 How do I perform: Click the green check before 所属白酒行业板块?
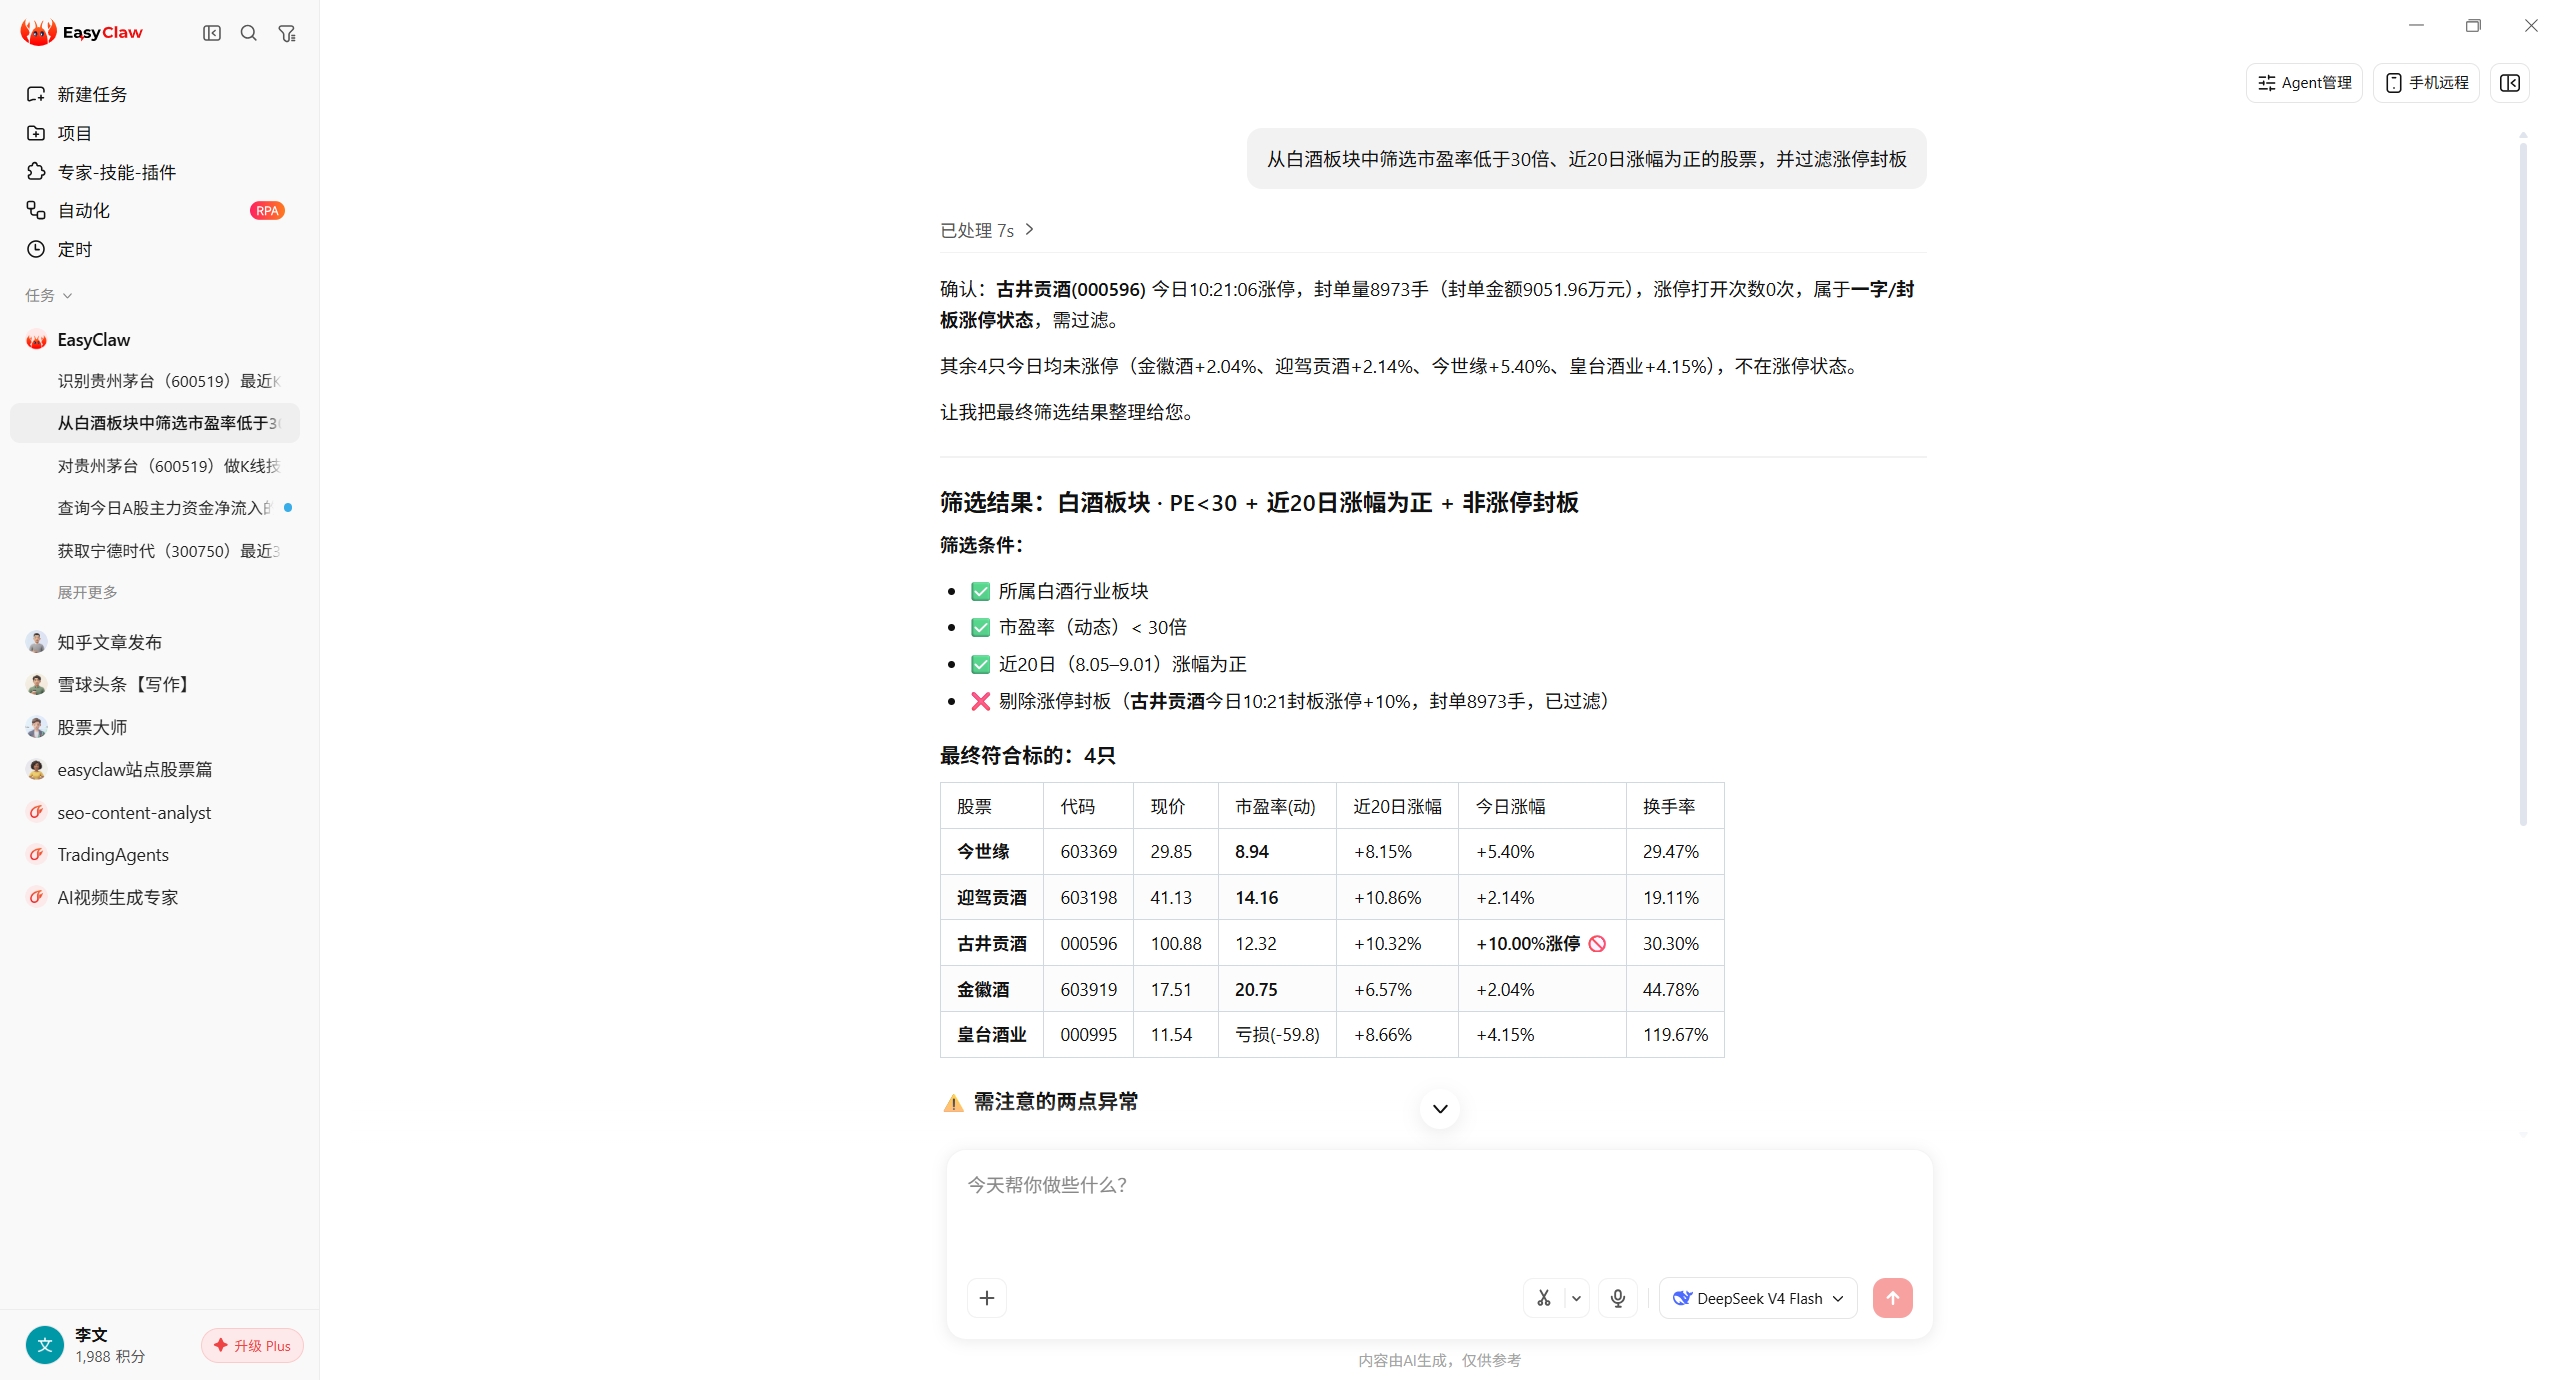point(981,591)
